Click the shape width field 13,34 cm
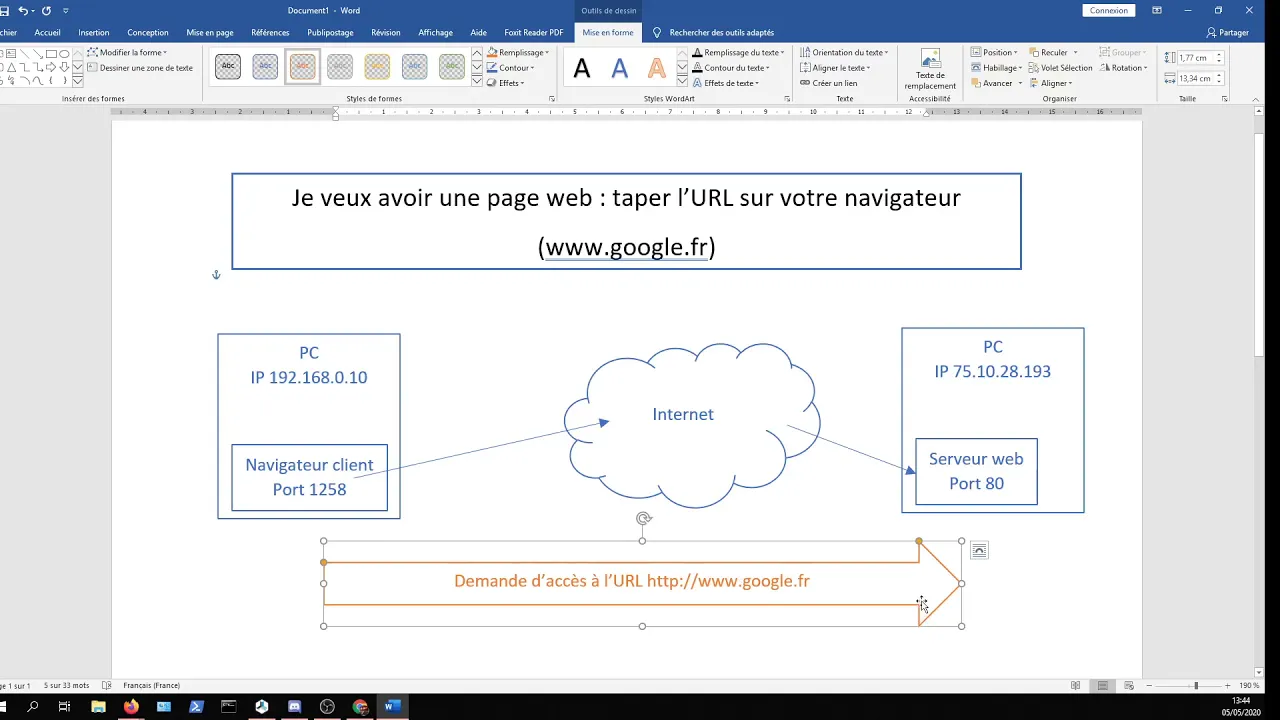Image resolution: width=1280 pixels, height=720 pixels. 1195,78
